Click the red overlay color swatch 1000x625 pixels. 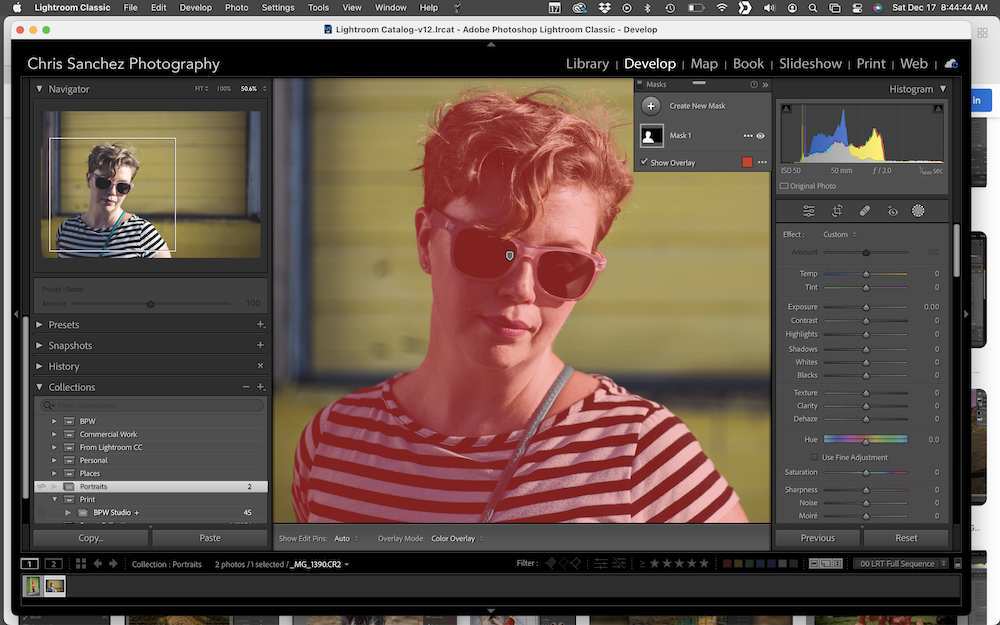[x=746, y=162]
